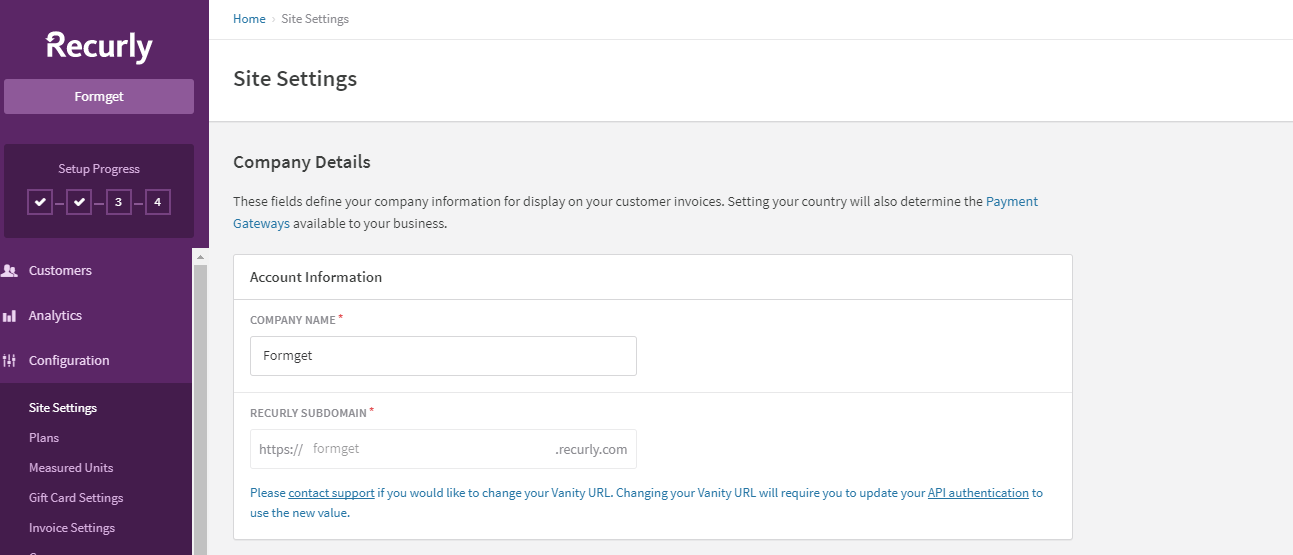1293x555 pixels.
Task: Open Gift Card Settings
Action: pyautogui.click(x=76, y=498)
